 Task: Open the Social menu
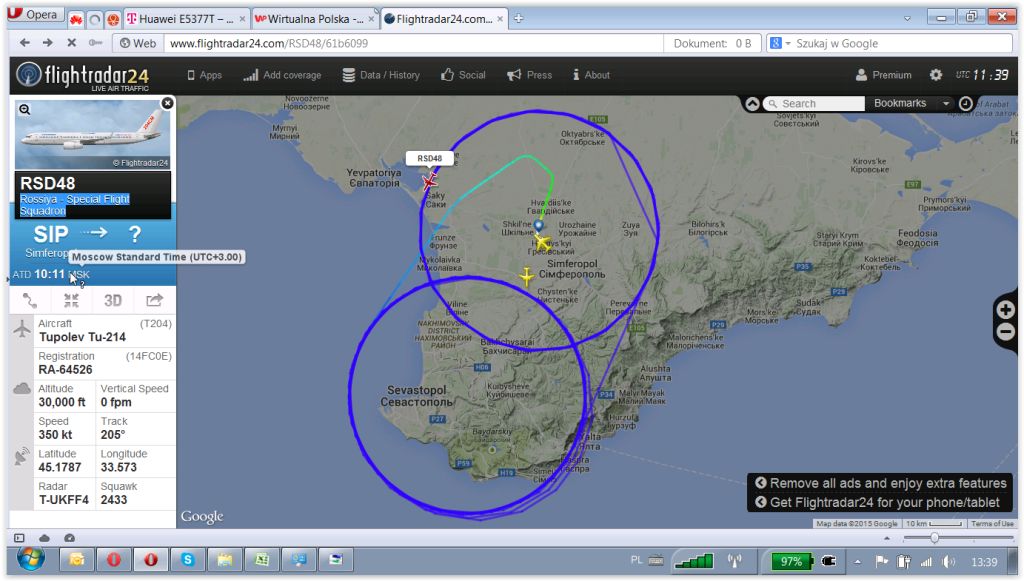pos(463,75)
